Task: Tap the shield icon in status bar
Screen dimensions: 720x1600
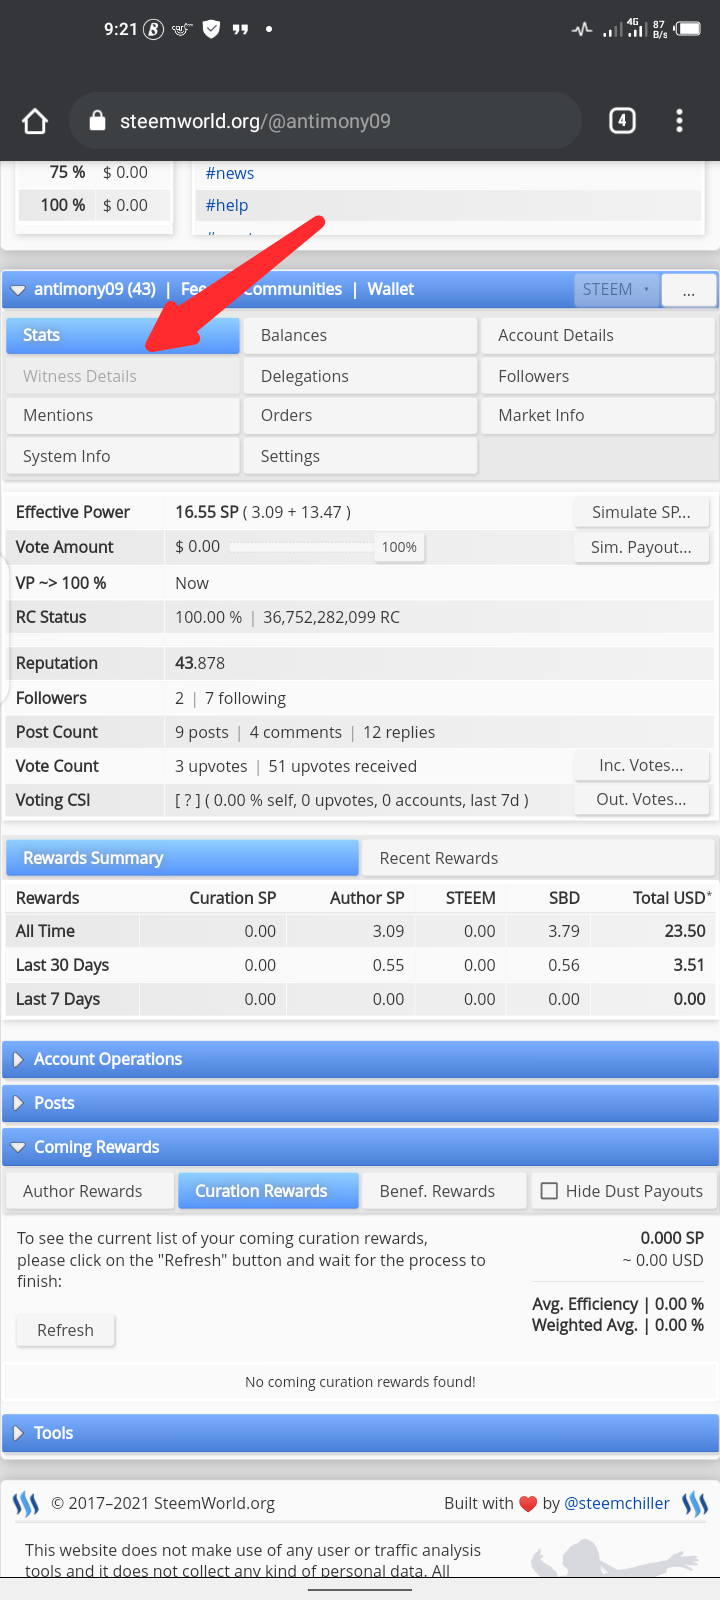Action: tap(211, 29)
